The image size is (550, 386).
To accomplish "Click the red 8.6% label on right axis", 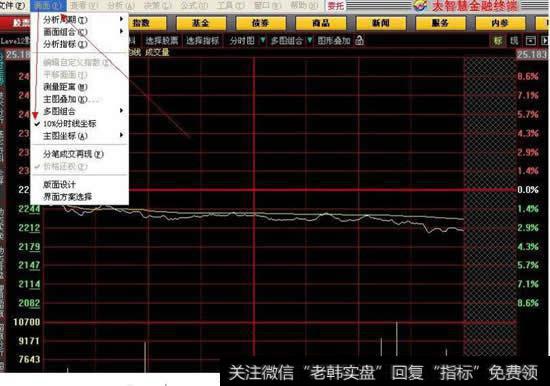I will click(528, 76).
